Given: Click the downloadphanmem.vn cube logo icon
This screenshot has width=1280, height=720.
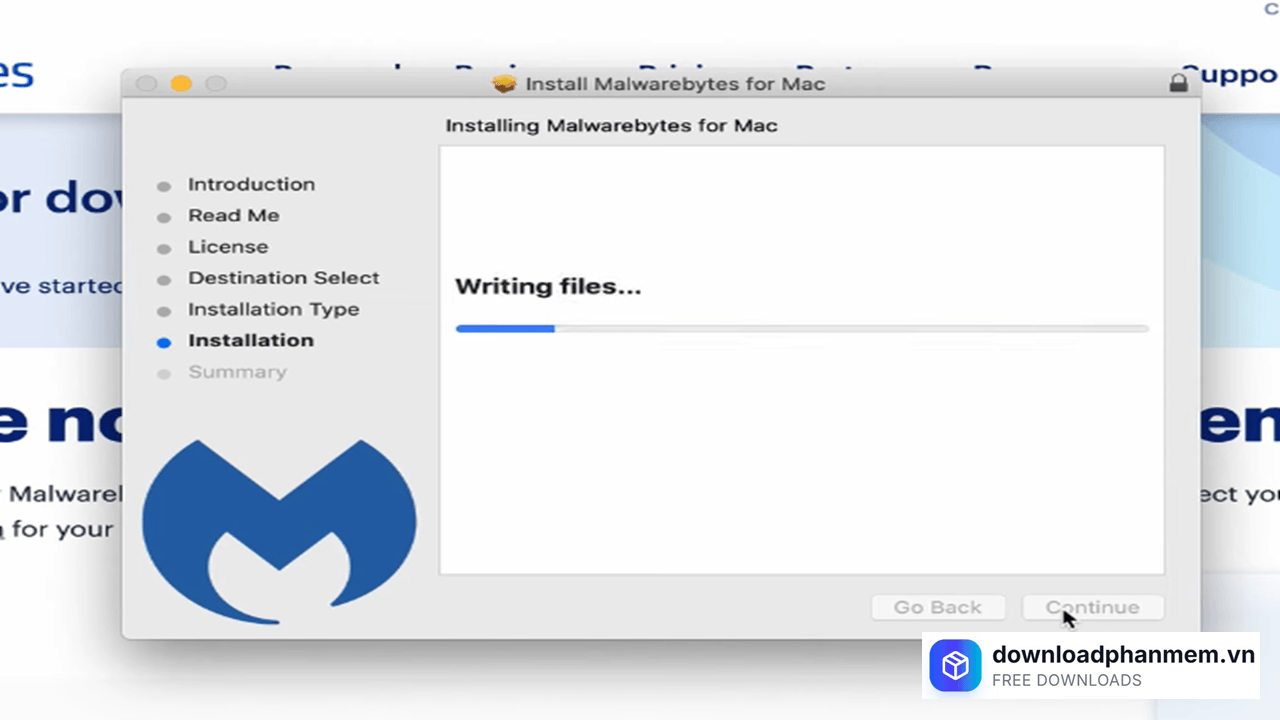Looking at the screenshot, I should [x=955, y=666].
